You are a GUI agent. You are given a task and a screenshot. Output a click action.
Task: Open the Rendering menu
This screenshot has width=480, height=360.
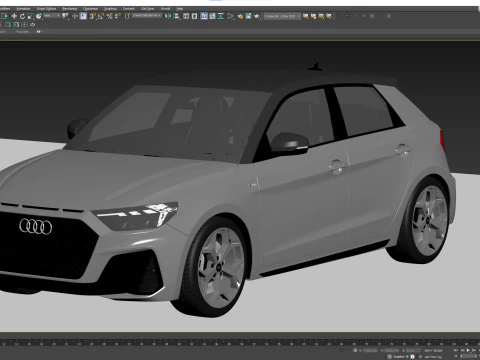click(70, 9)
